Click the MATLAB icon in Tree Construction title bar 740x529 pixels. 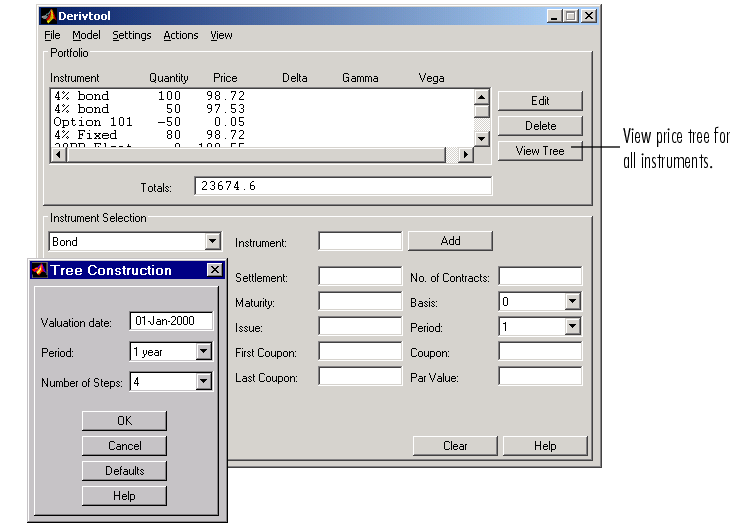(40, 270)
